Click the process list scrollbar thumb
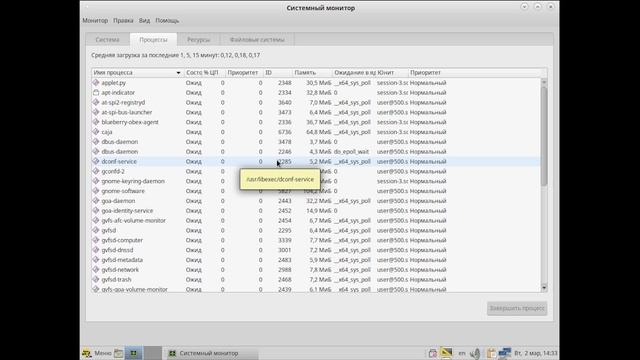Screen dimensions: 640x360 [544, 137]
